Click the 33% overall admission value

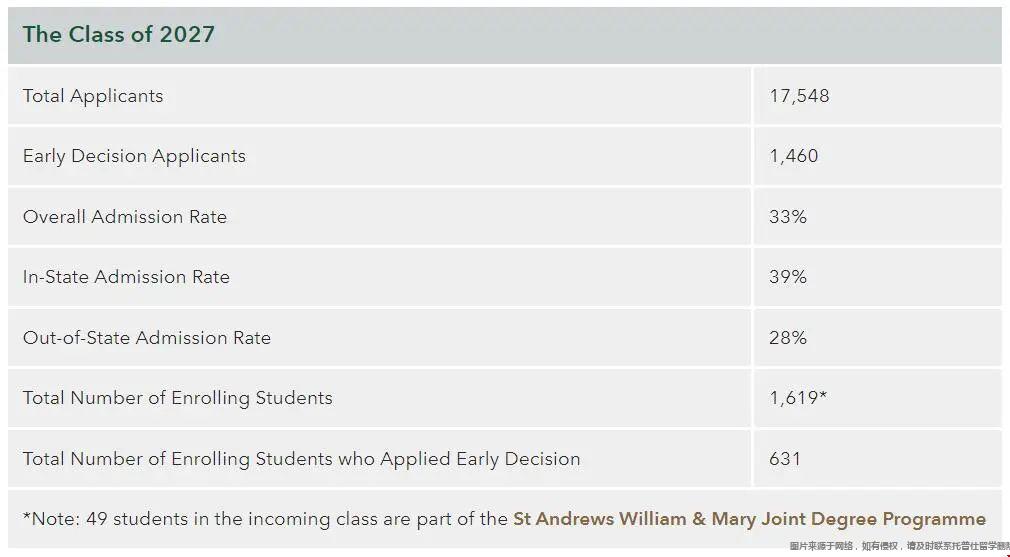(788, 217)
